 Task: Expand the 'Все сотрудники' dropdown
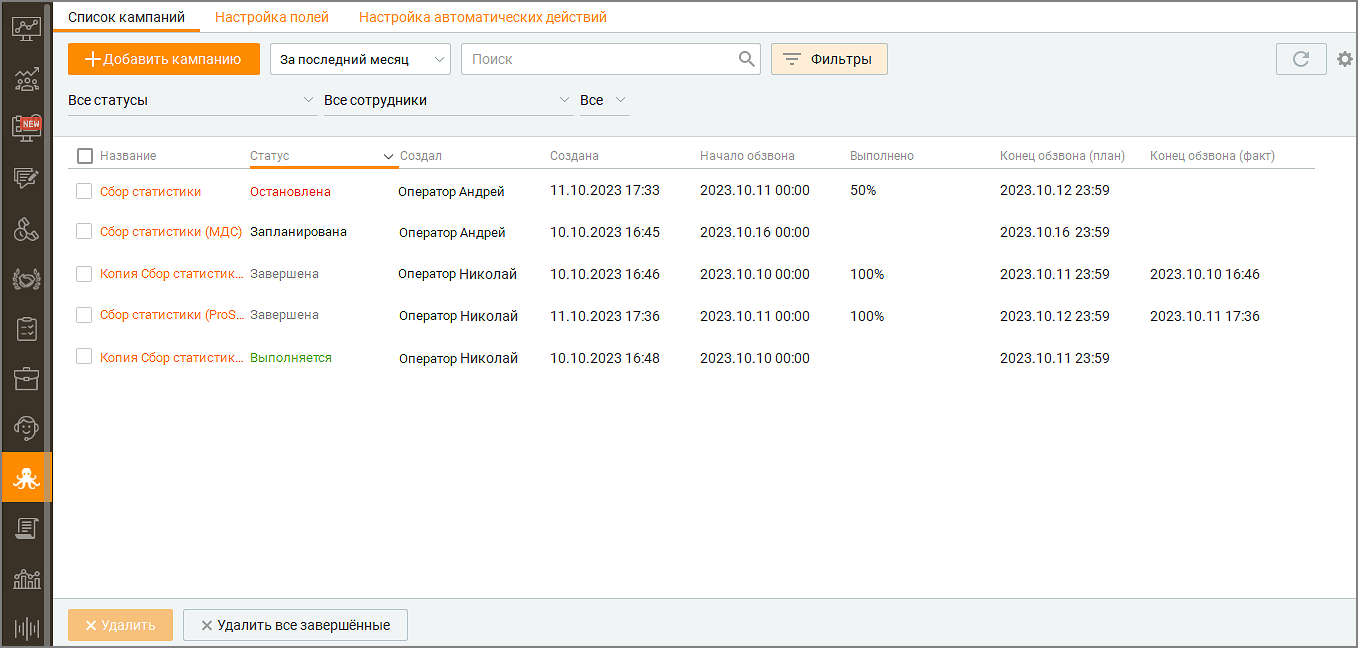[x=447, y=101]
